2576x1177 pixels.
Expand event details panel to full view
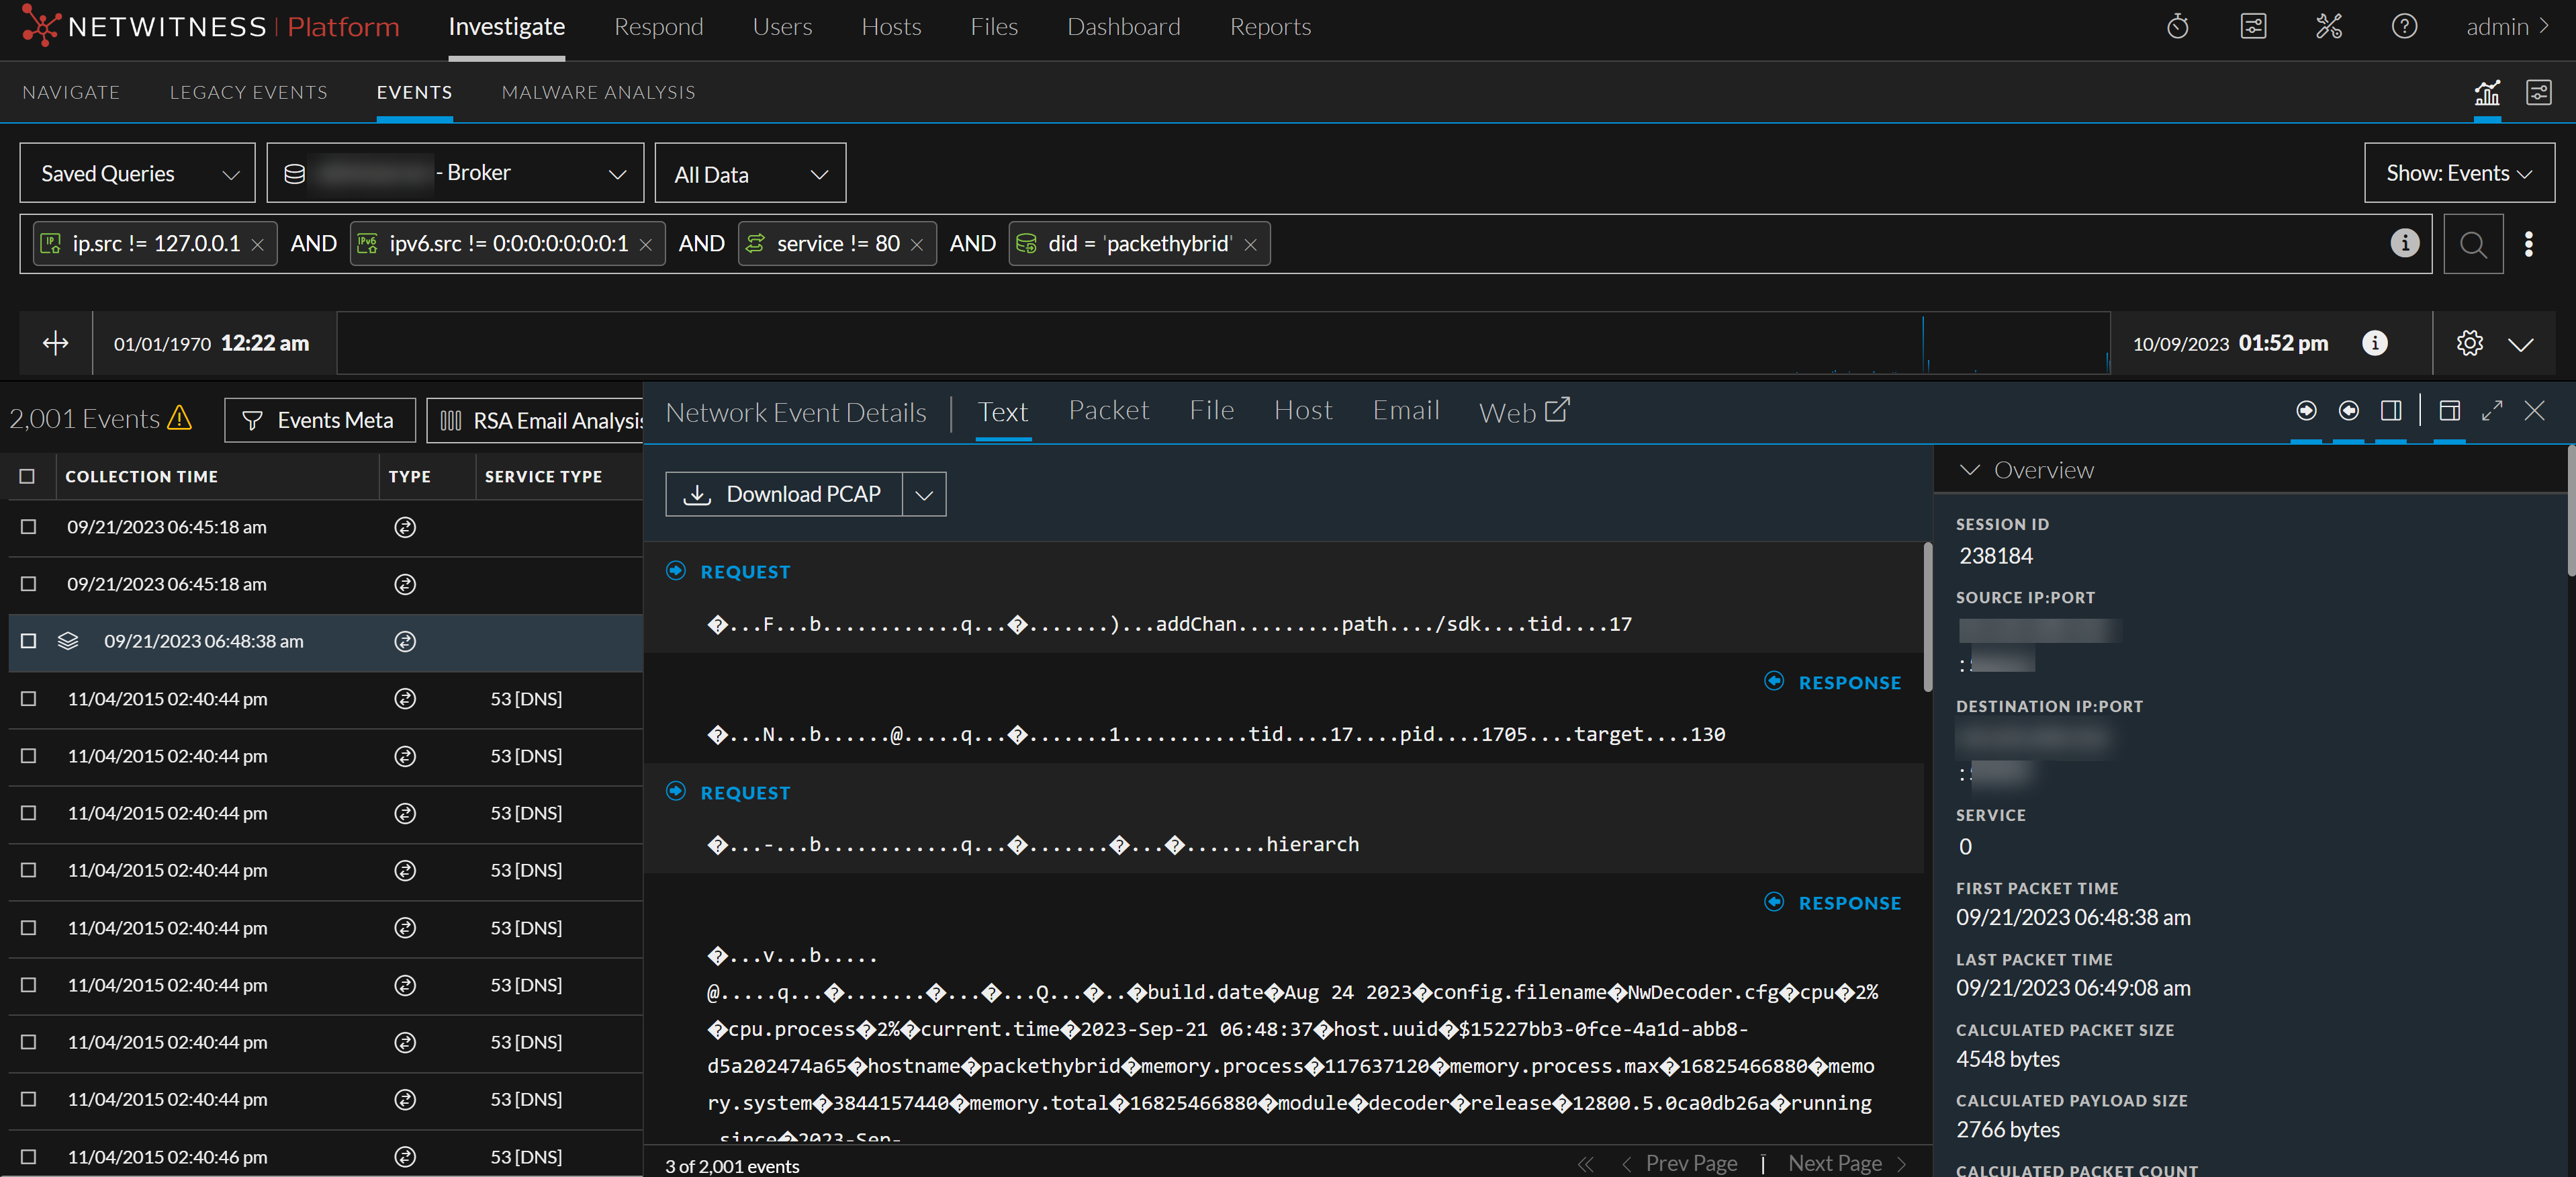pos(2491,411)
